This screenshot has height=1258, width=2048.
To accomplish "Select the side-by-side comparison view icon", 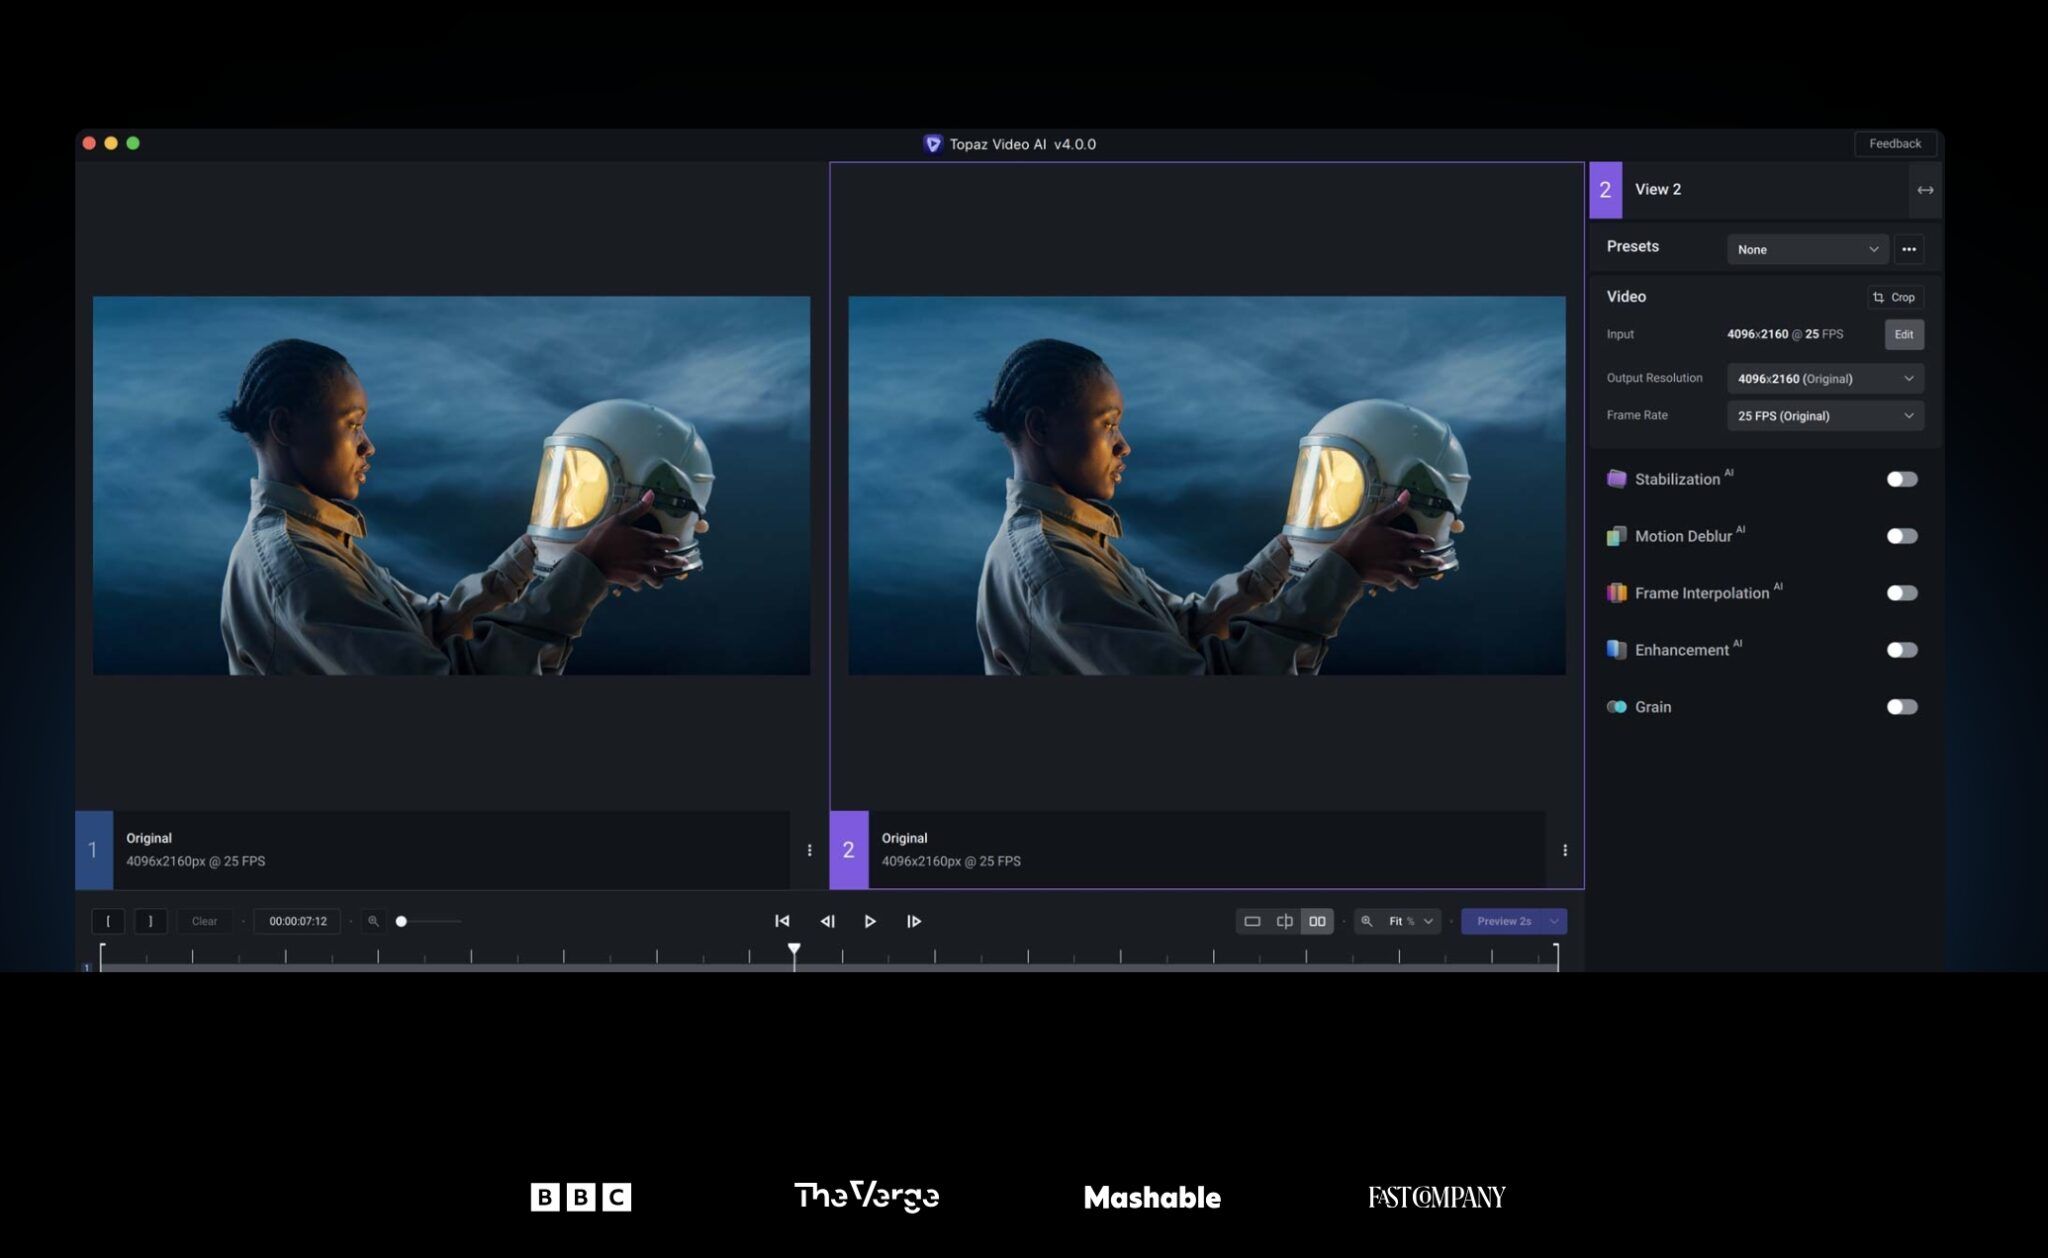I will [x=1317, y=921].
